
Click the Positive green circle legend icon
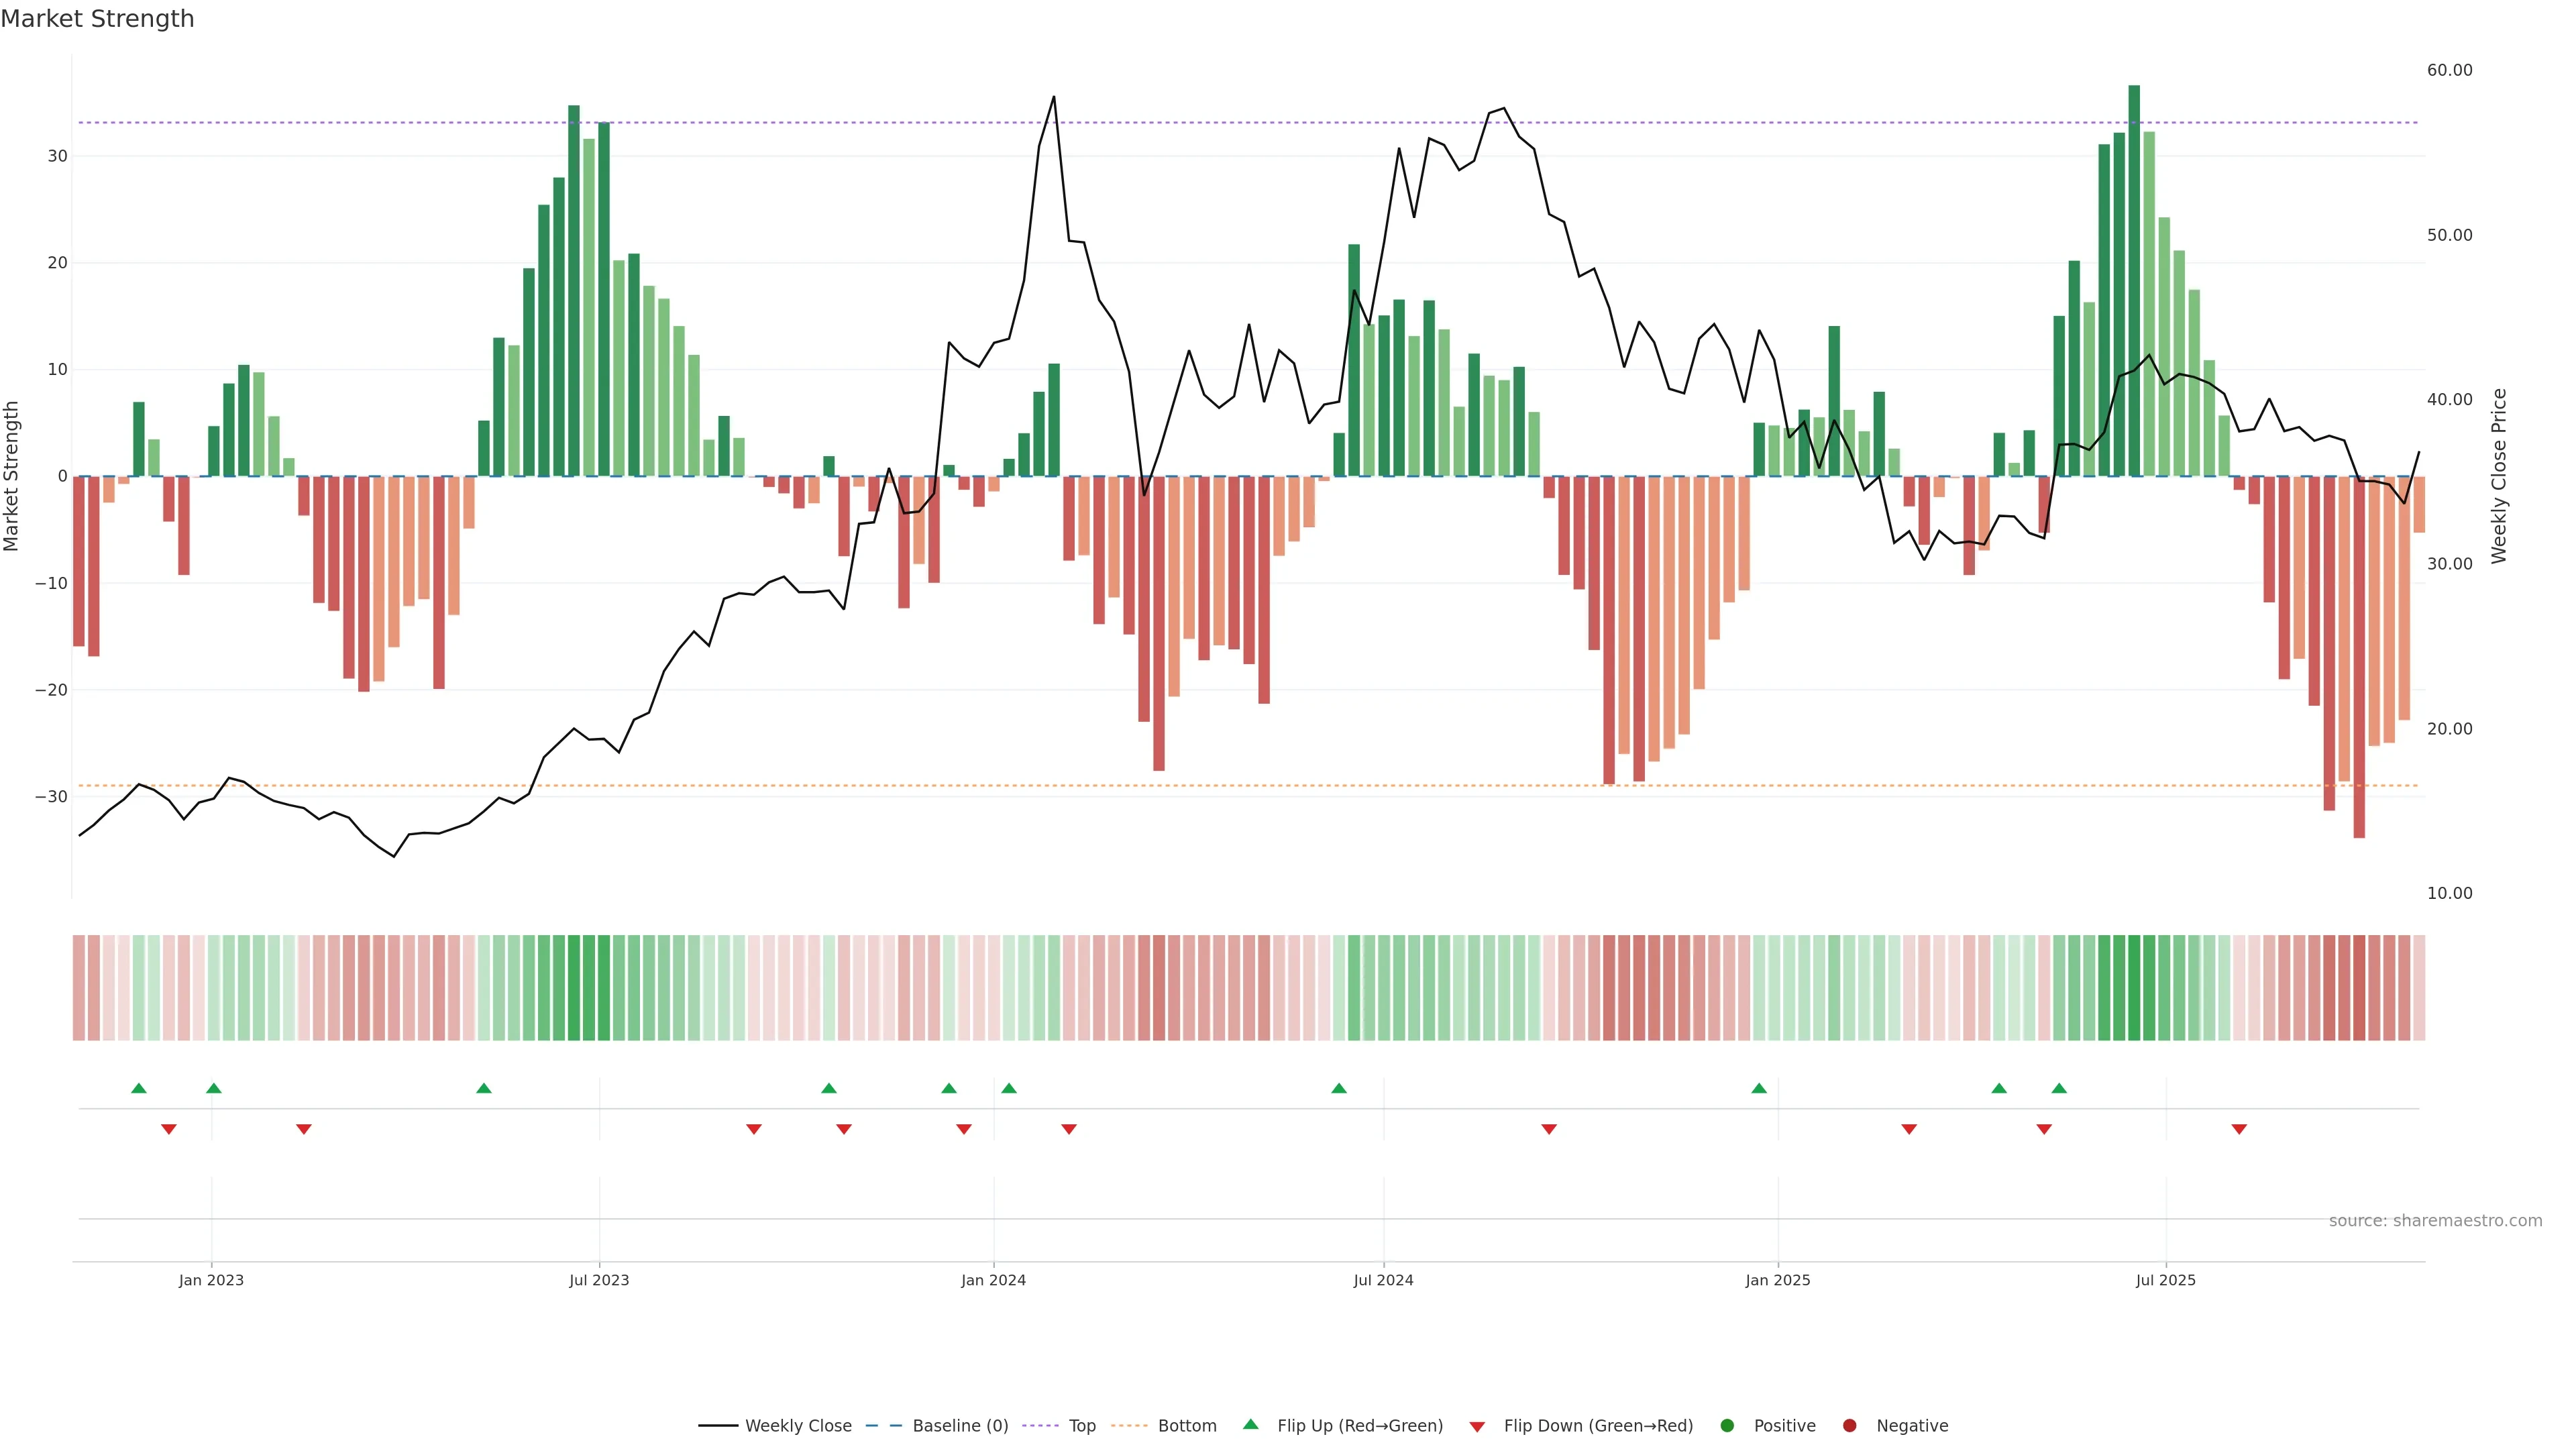pyautogui.click(x=1727, y=1425)
